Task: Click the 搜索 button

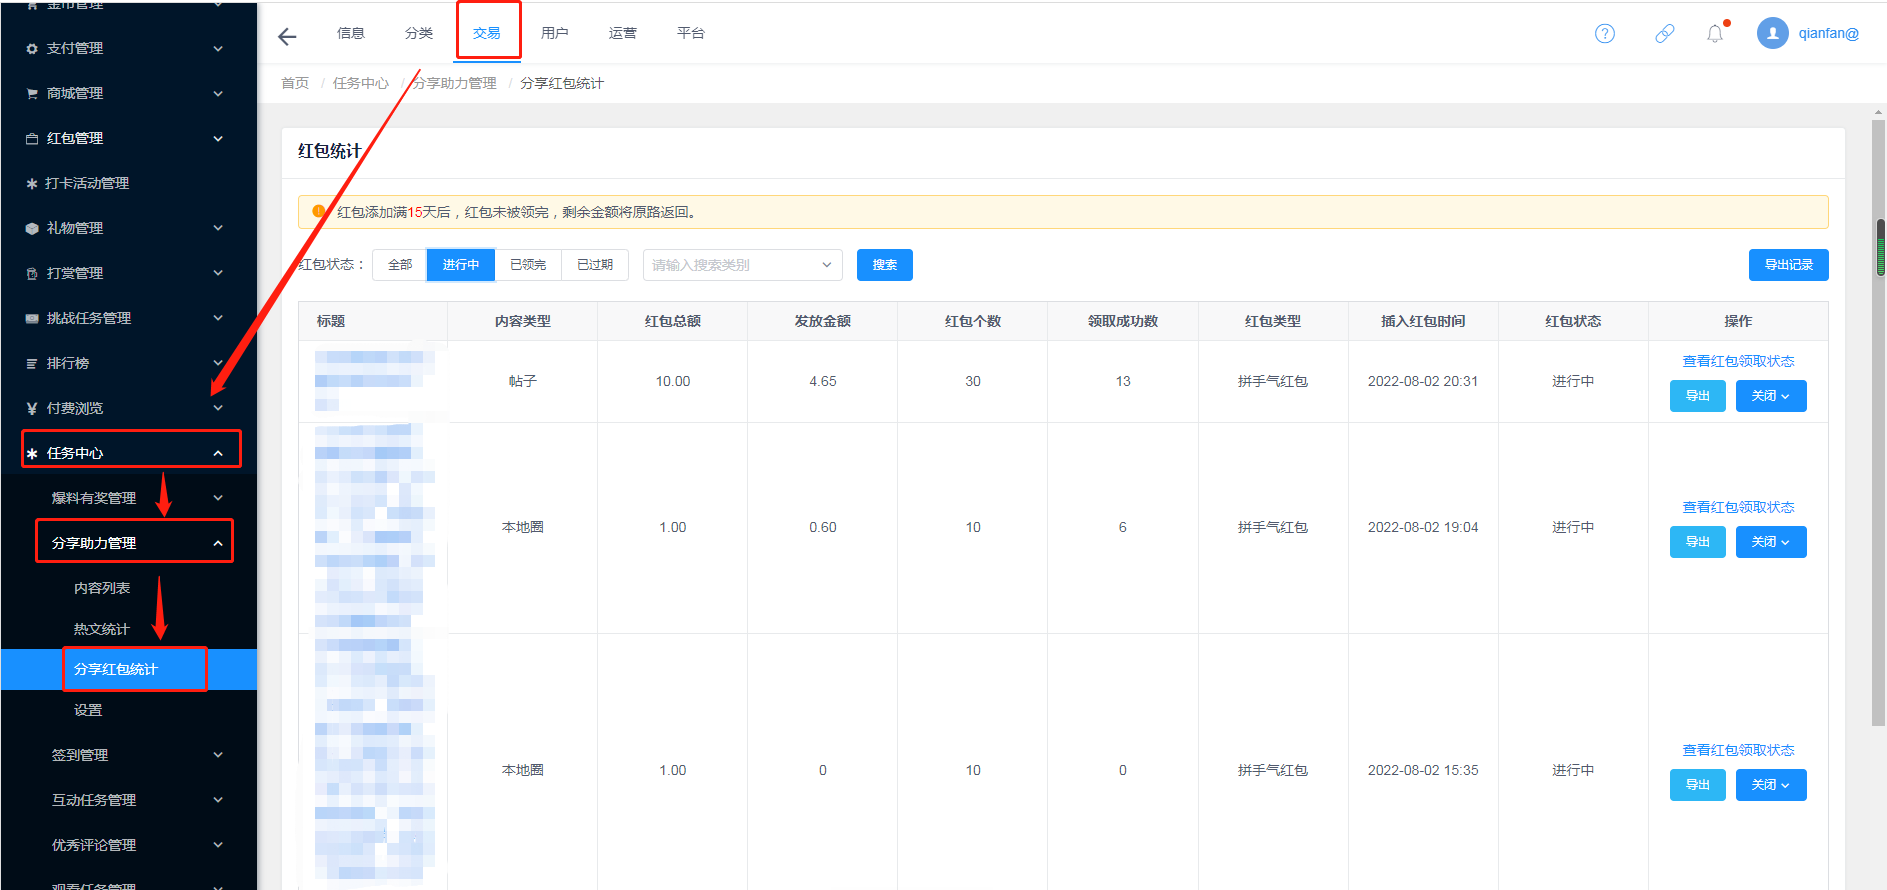Action: tap(885, 265)
